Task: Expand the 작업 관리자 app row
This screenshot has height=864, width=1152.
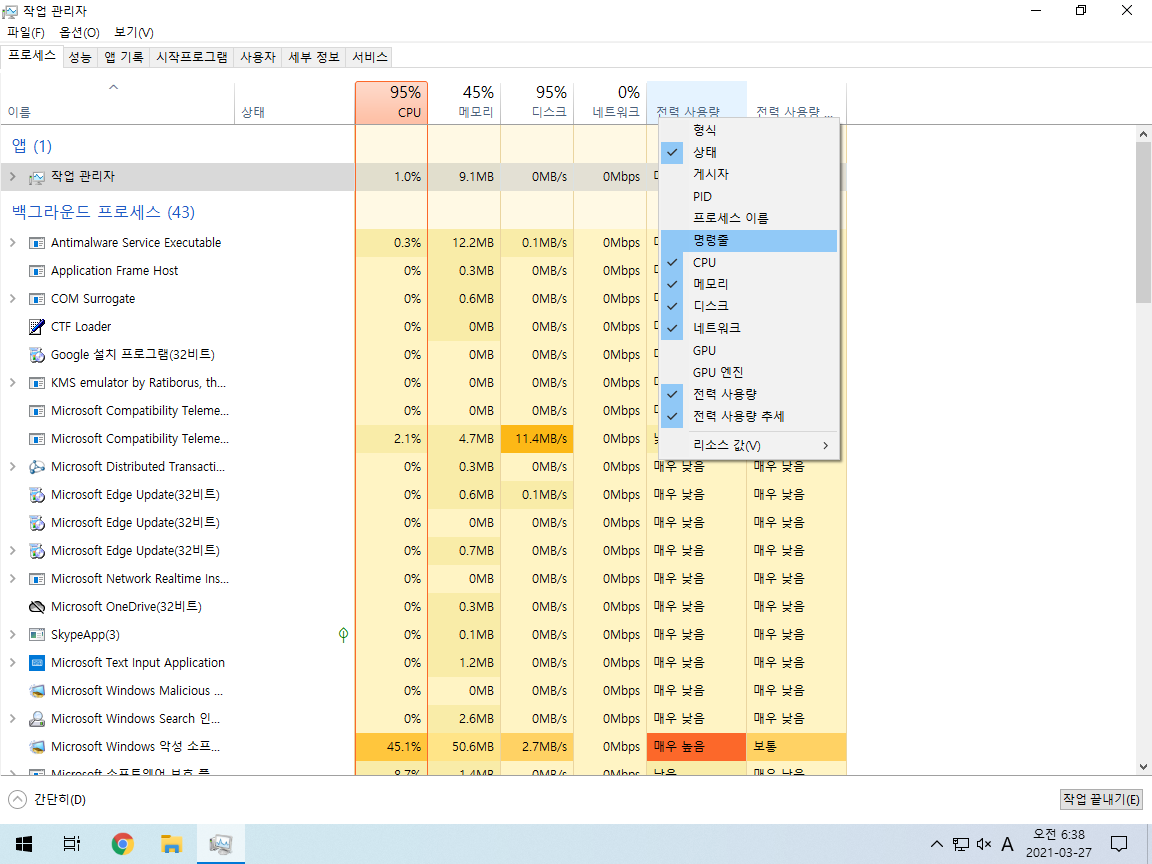Action: 12,177
